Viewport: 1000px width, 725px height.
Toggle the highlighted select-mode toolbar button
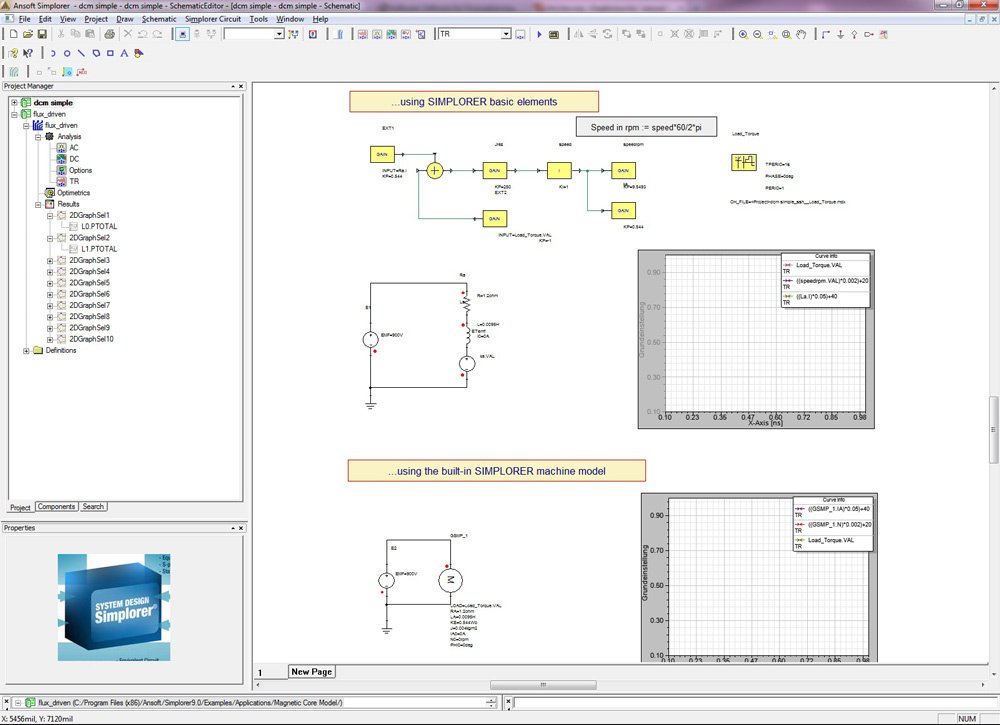point(183,34)
